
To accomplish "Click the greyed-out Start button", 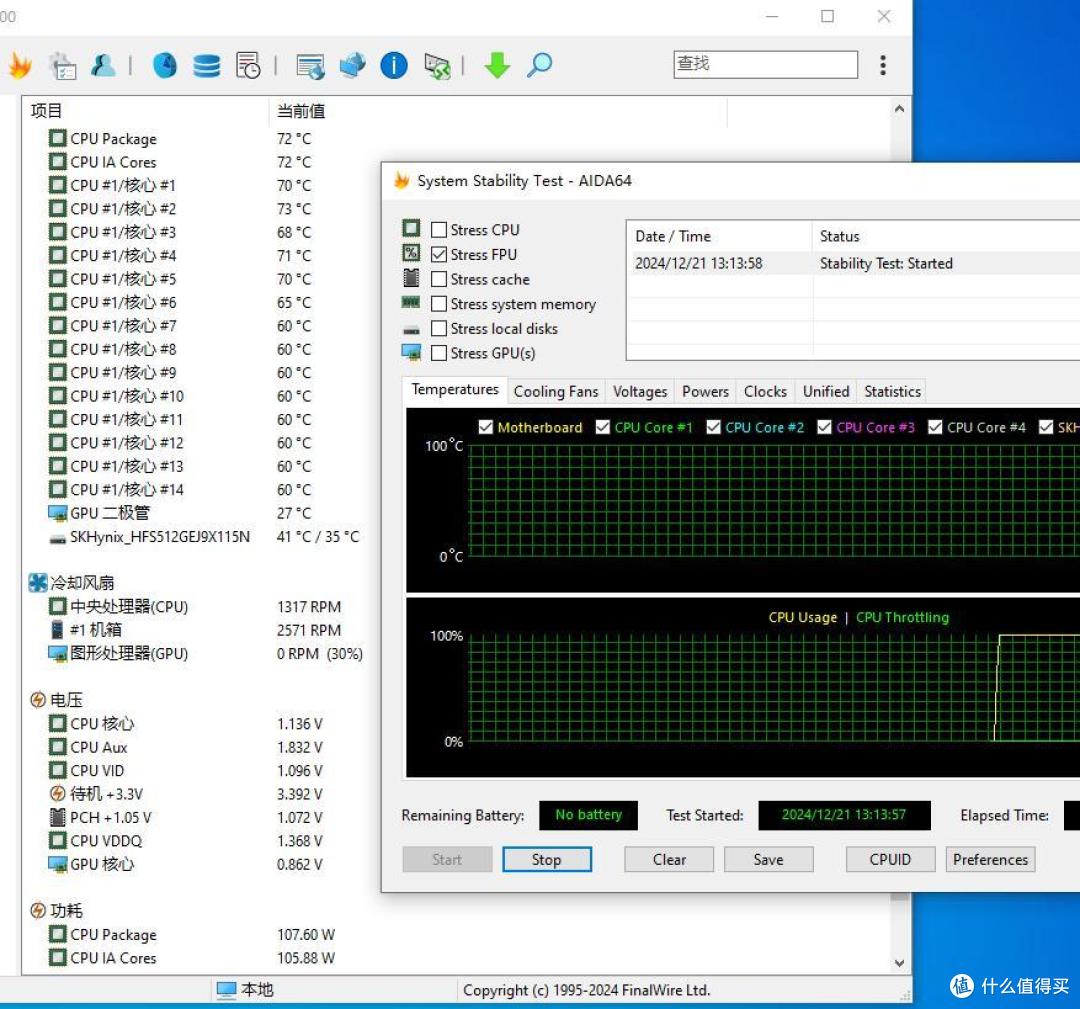I will click(x=447, y=860).
